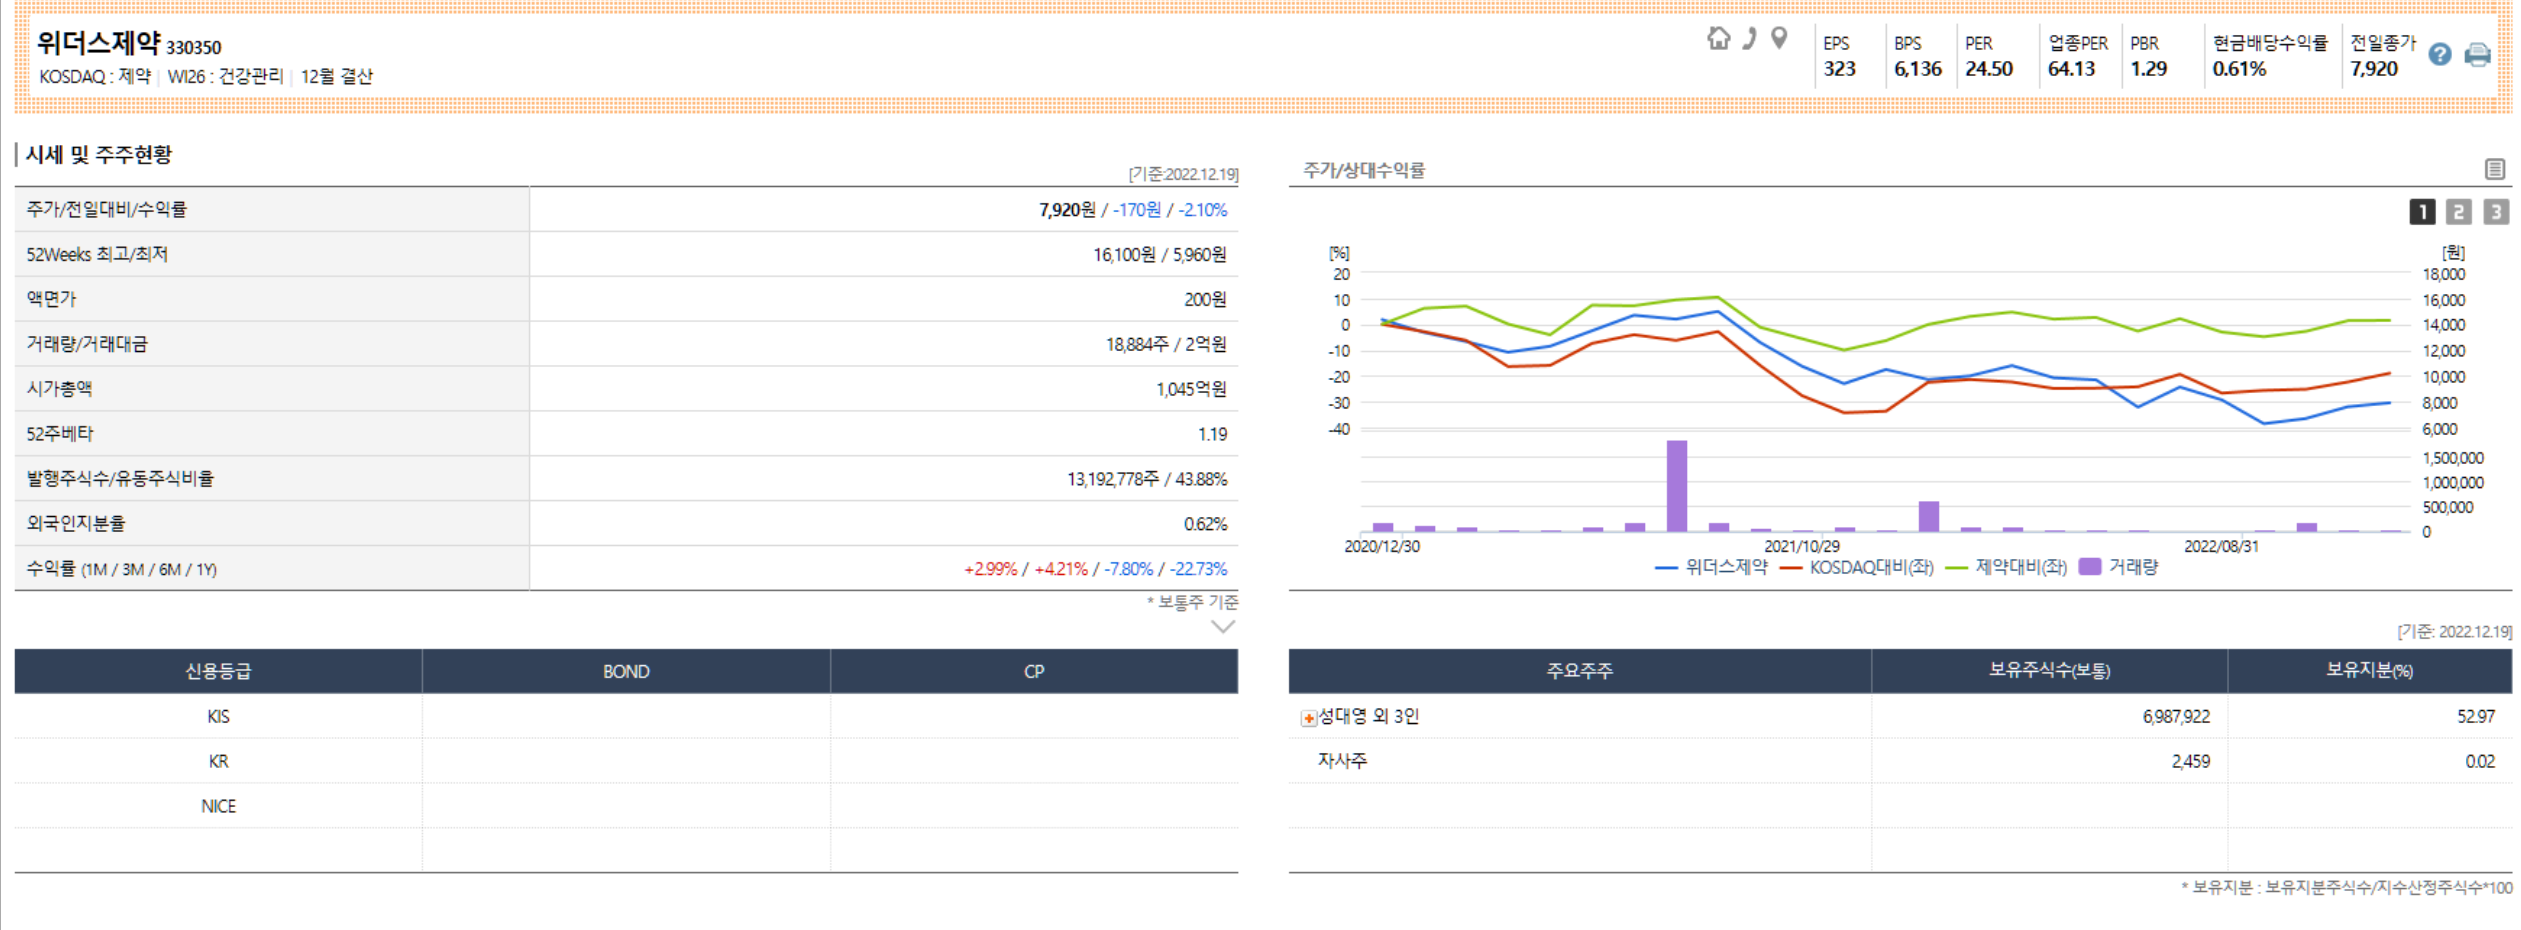Switch chart to view 3
Viewport: 2521px width, 930px height.
coord(2496,212)
